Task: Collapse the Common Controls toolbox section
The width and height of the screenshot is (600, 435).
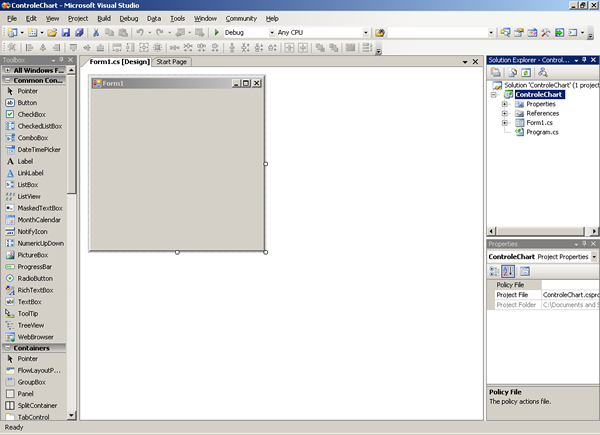Action: pos(7,80)
